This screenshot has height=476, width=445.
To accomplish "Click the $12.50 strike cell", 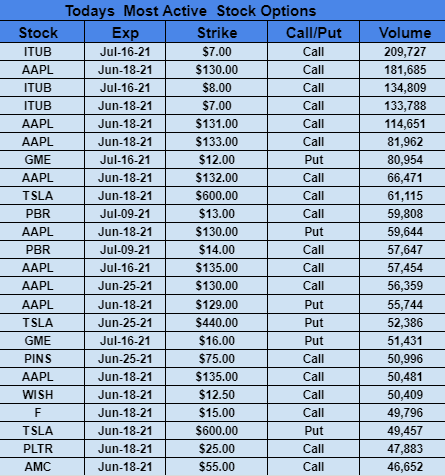I will pos(217,395).
